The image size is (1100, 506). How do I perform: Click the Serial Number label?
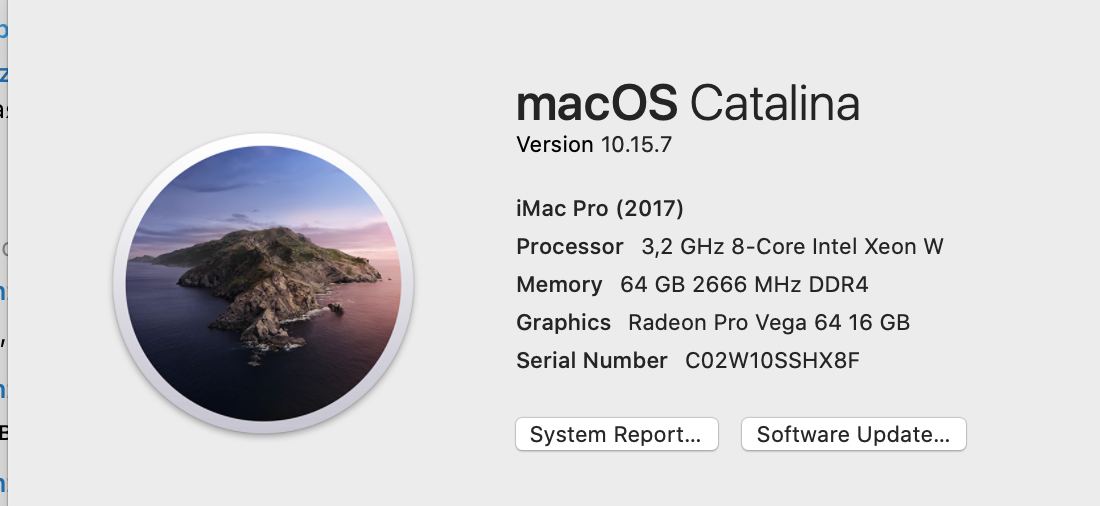[591, 361]
